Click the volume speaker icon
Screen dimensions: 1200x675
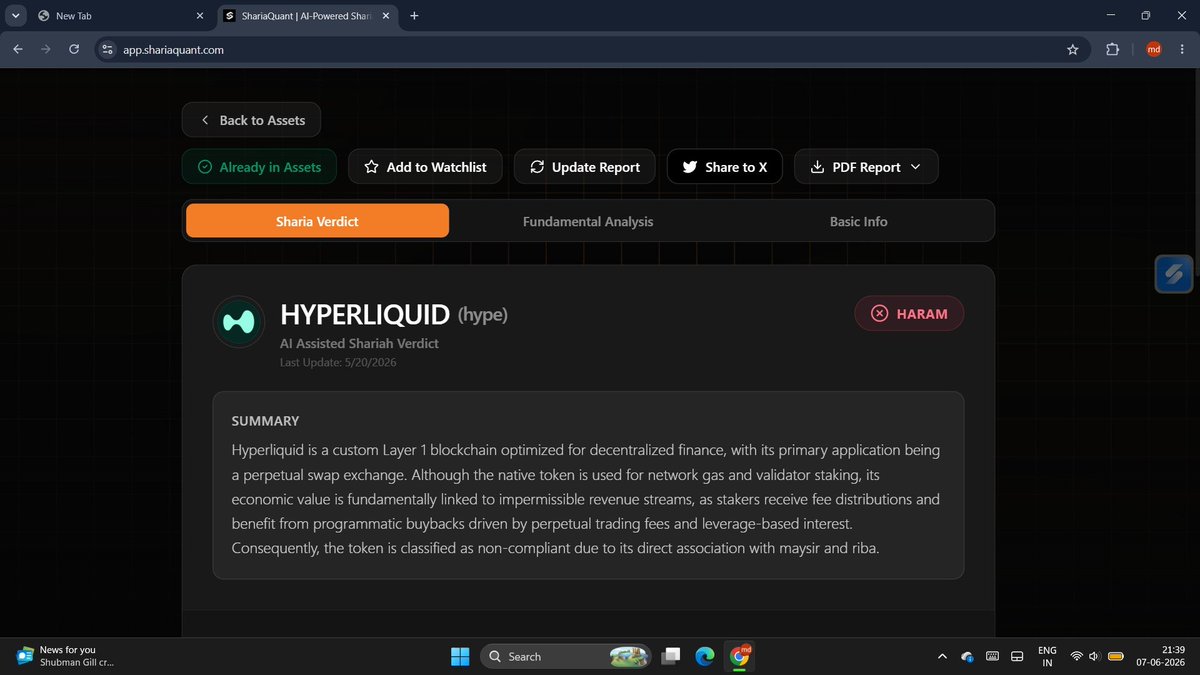pyautogui.click(x=1097, y=656)
